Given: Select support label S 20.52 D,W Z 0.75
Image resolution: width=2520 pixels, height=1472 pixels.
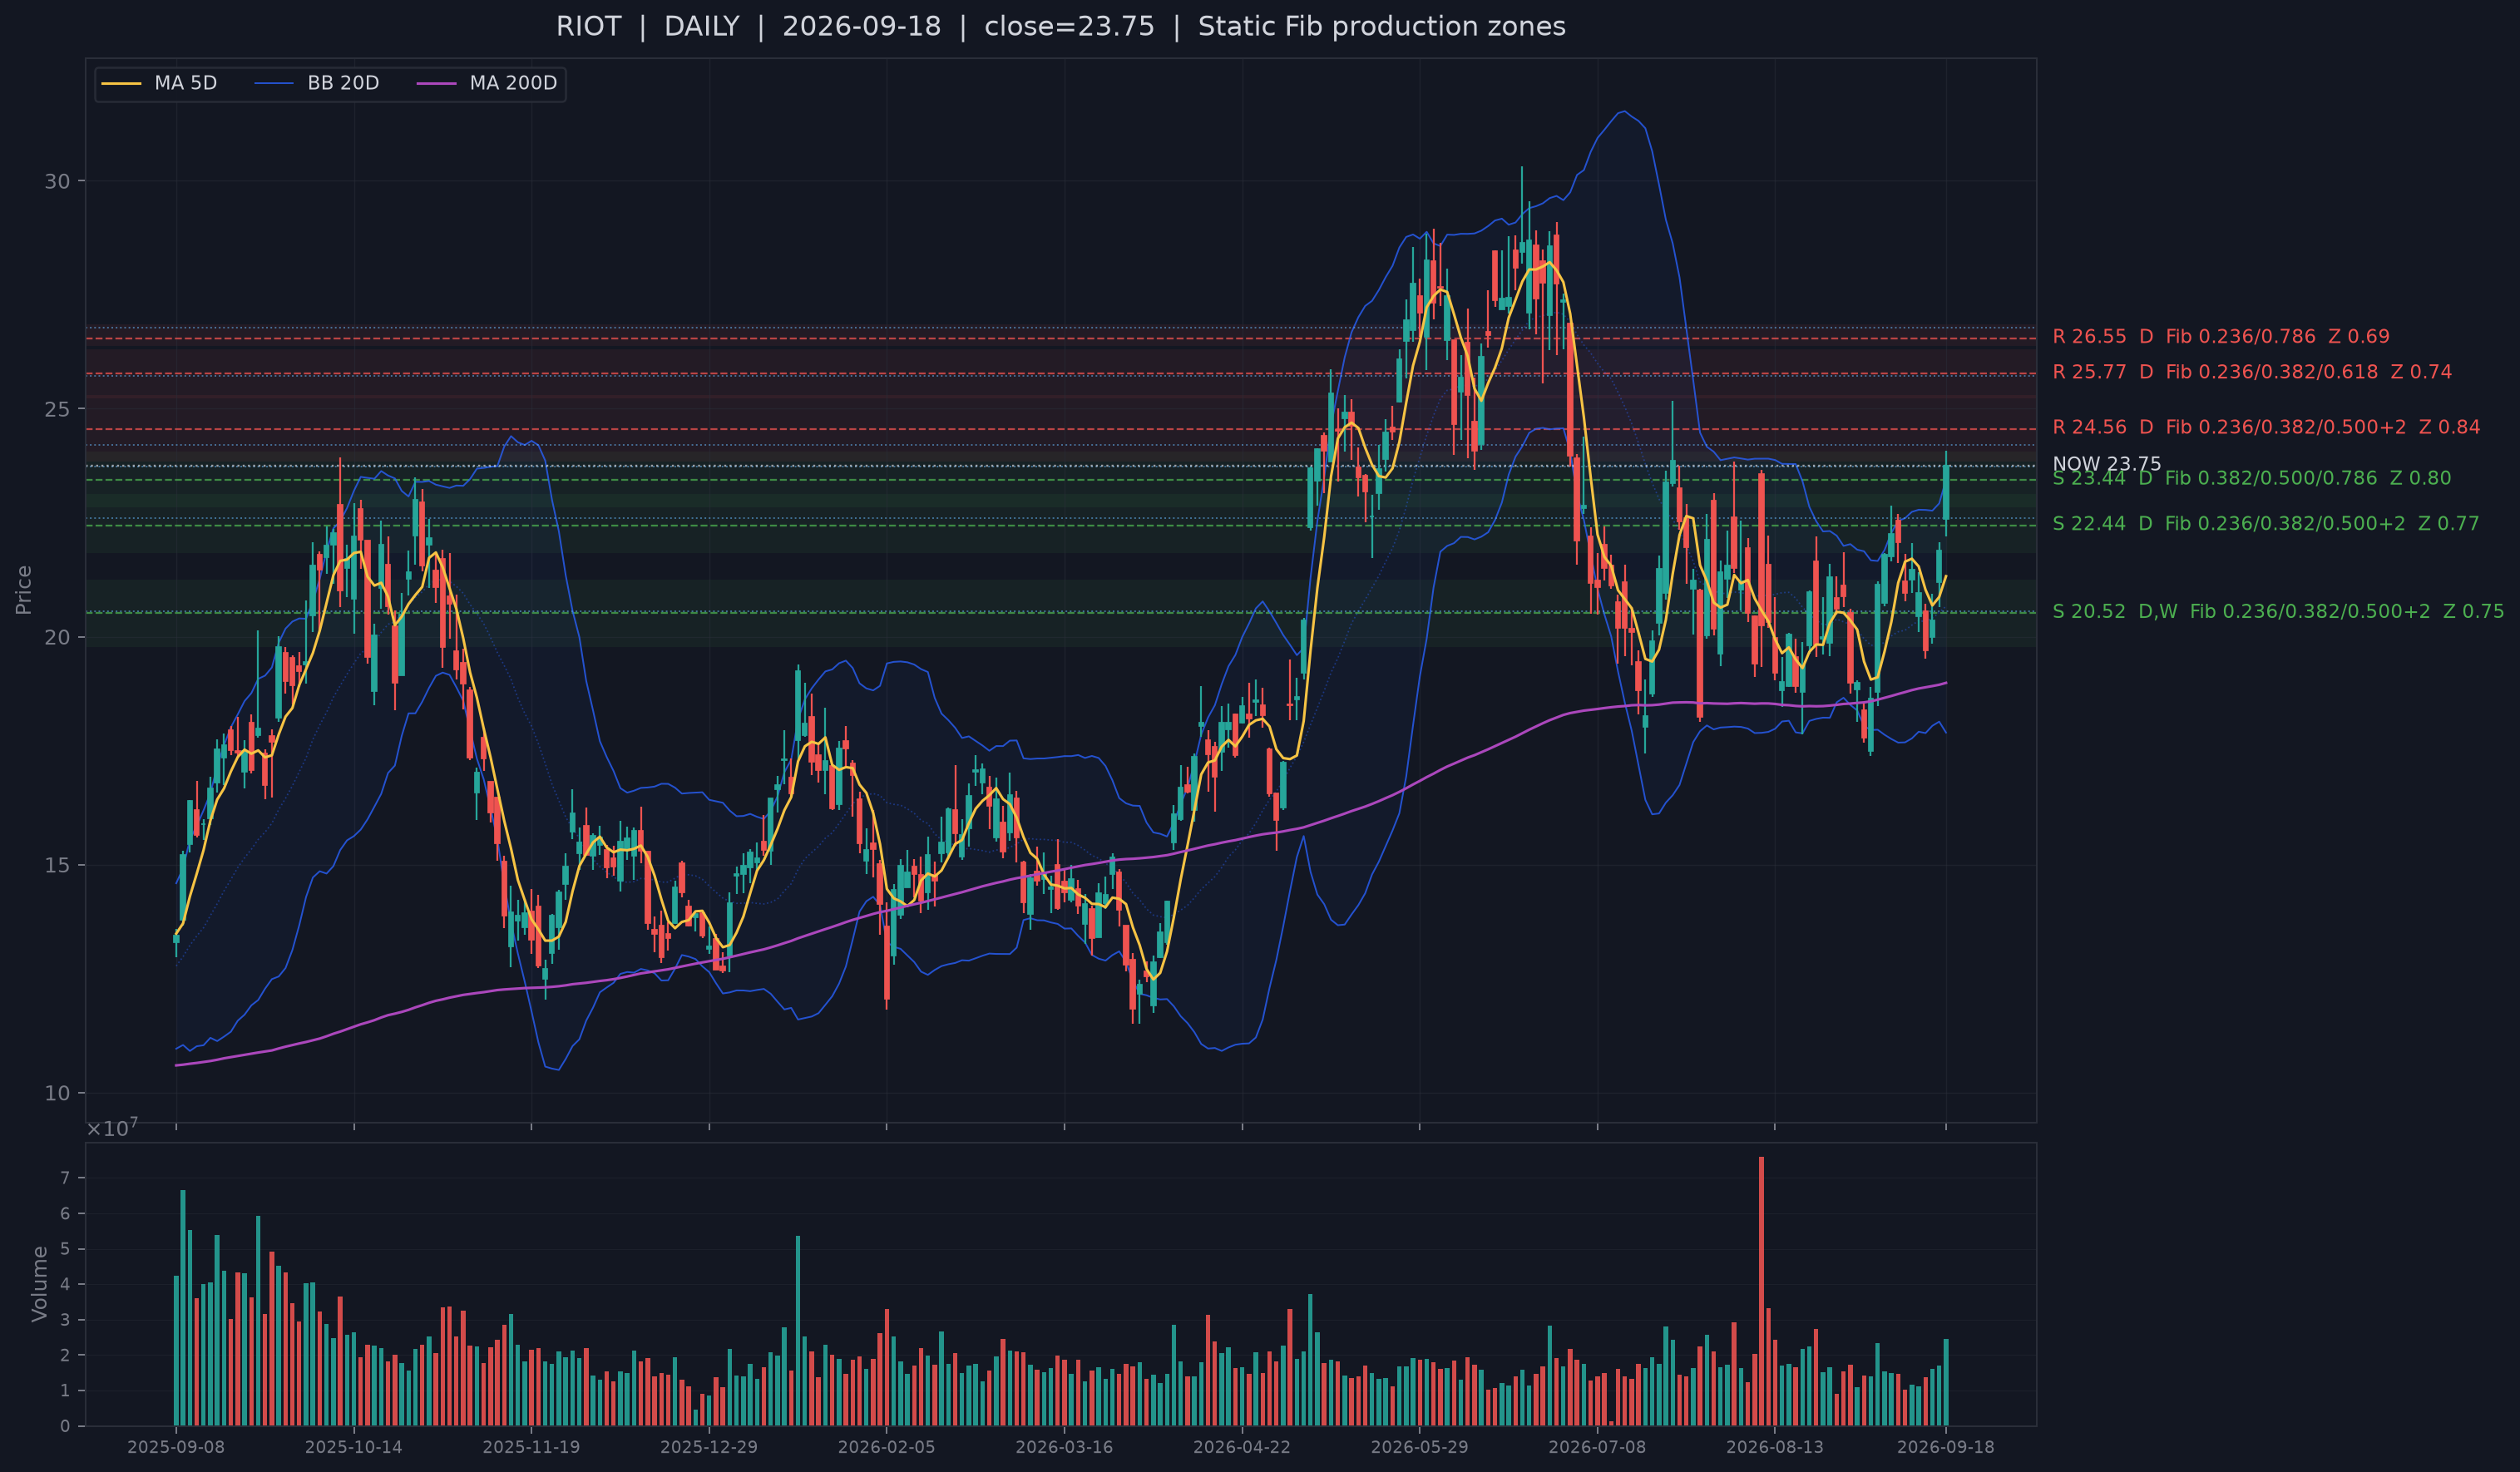Looking at the screenshot, I should coord(2278,611).
